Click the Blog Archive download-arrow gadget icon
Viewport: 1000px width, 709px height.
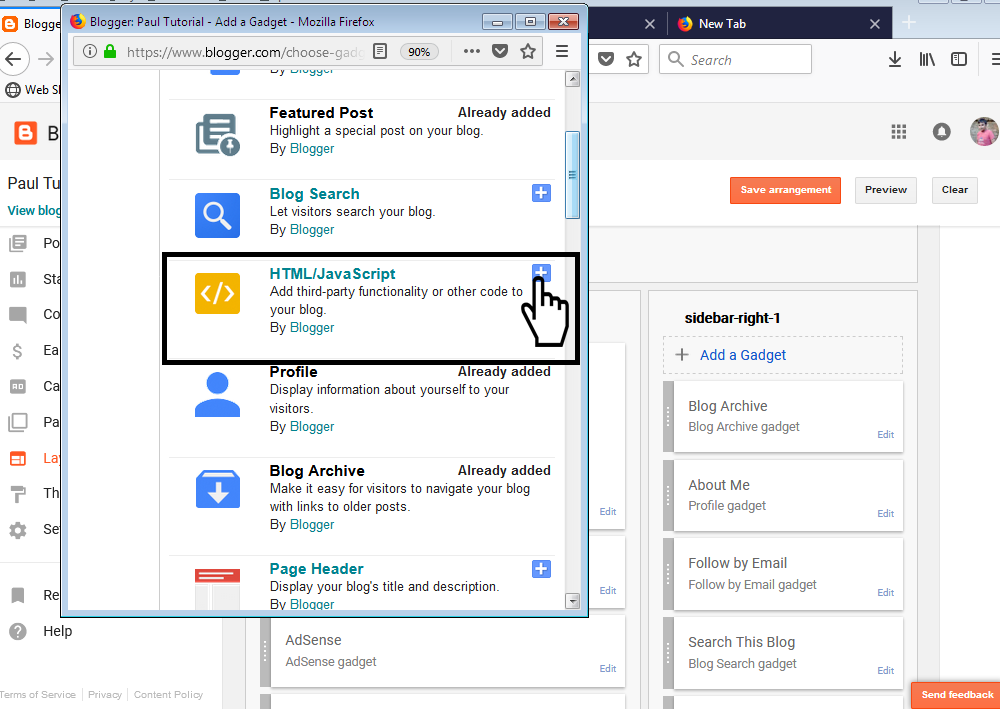coord(217,490)
